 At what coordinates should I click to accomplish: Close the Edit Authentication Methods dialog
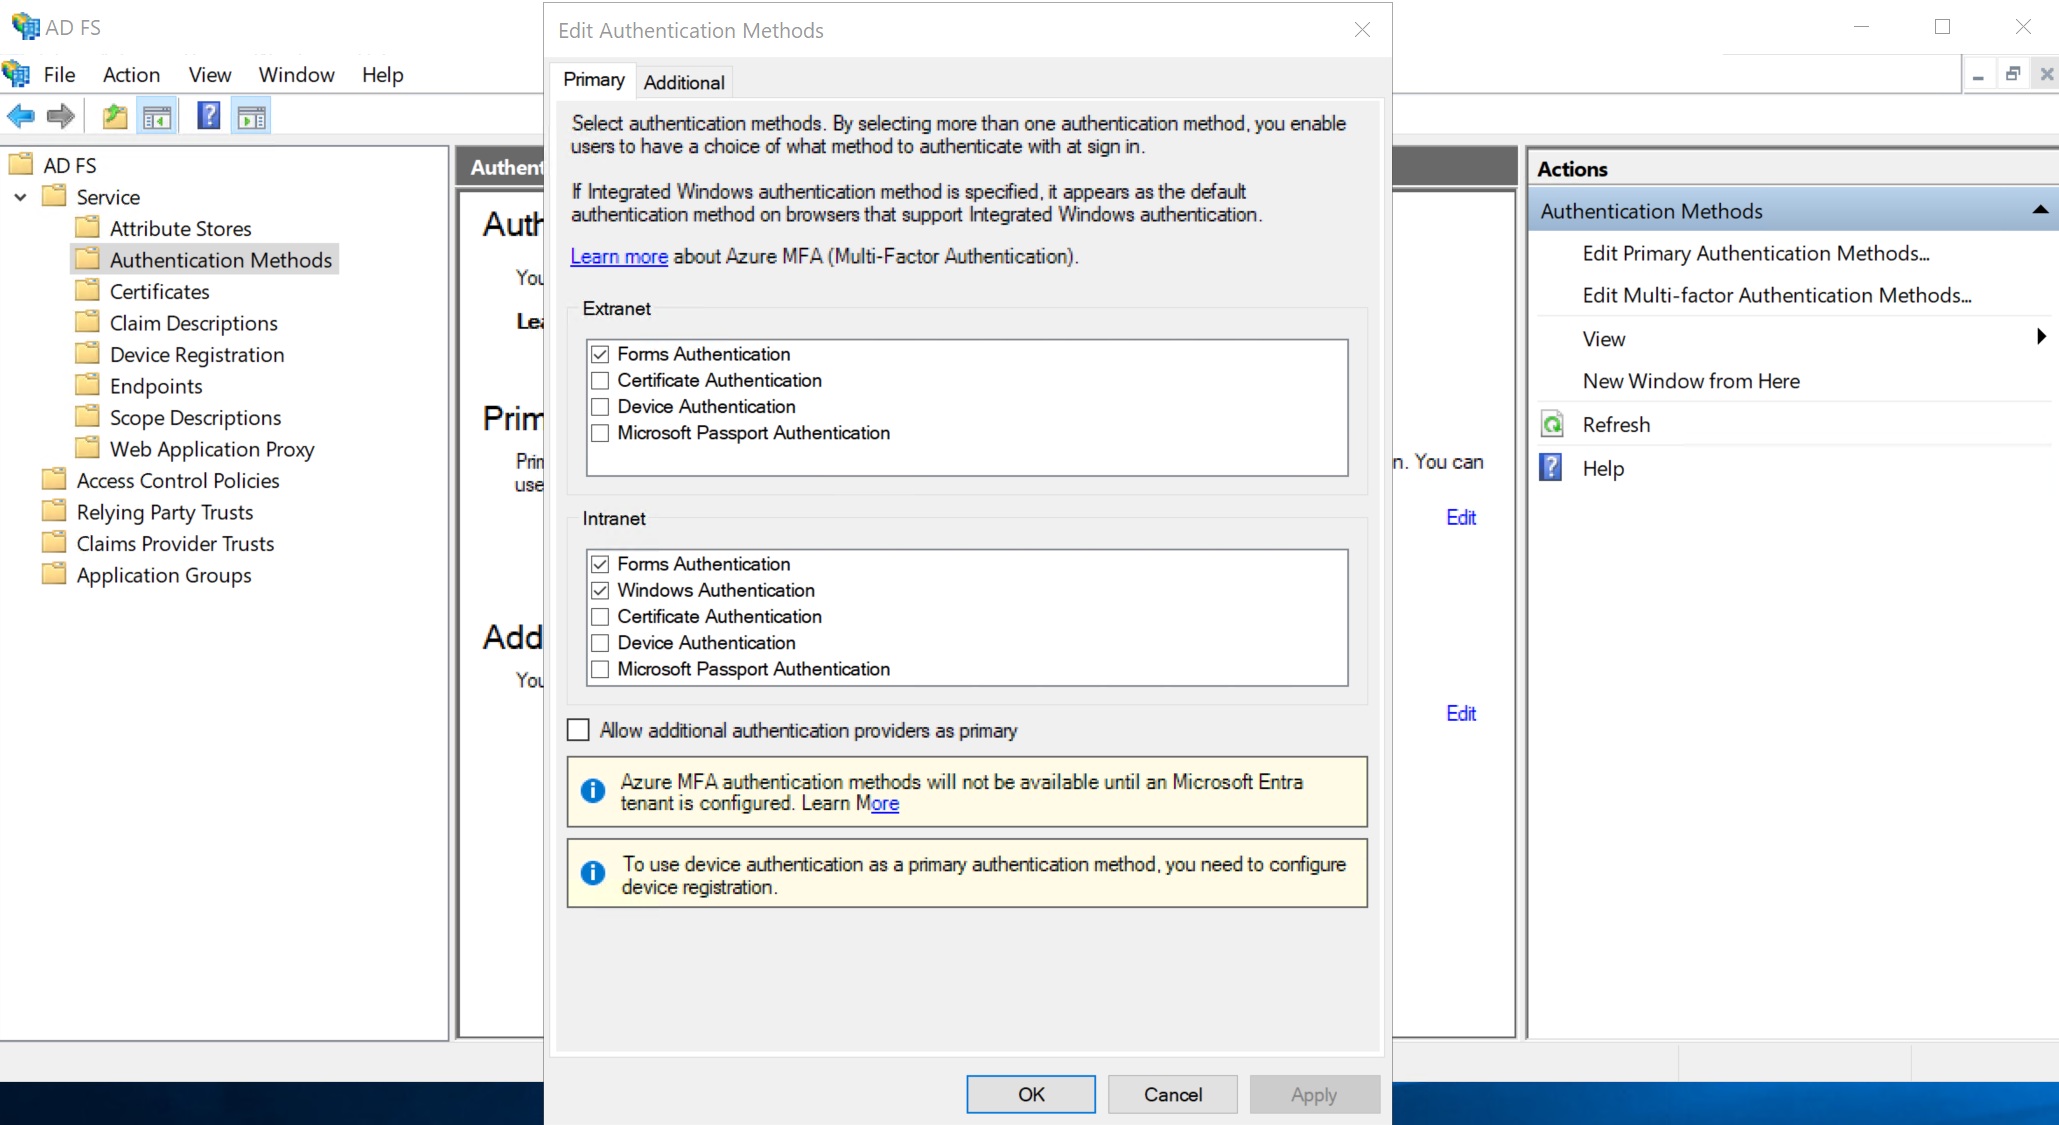pyautogui.click(x=1362, y=30)
